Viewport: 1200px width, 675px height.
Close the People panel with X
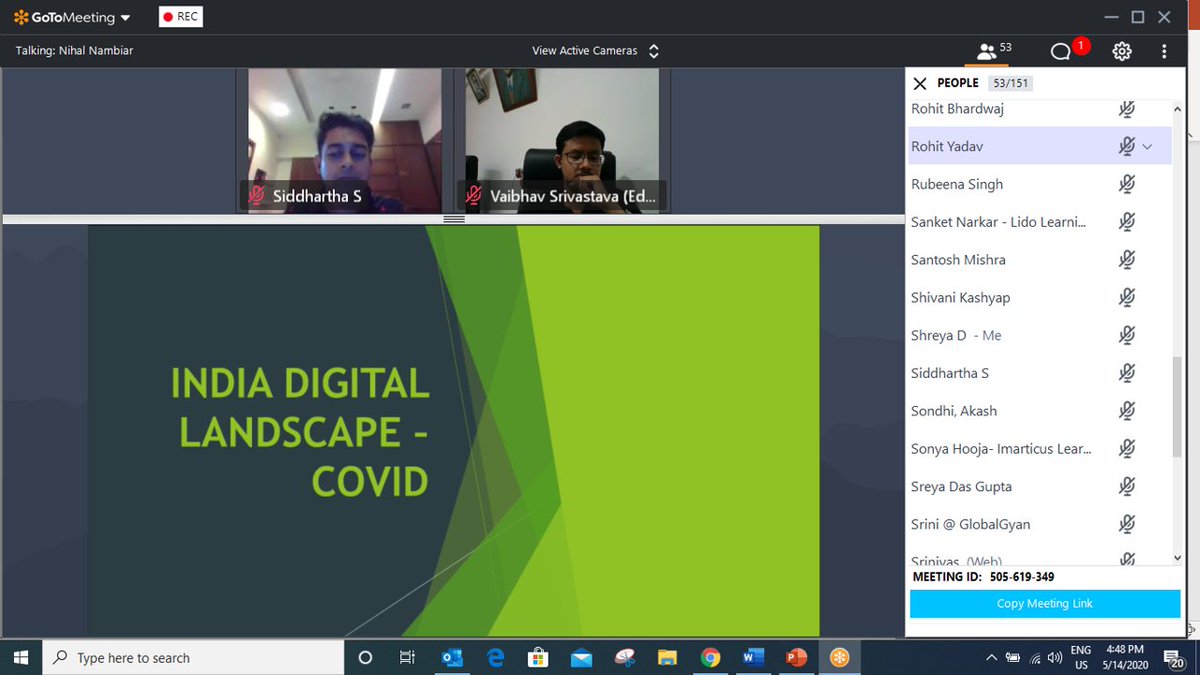point(920,84)
